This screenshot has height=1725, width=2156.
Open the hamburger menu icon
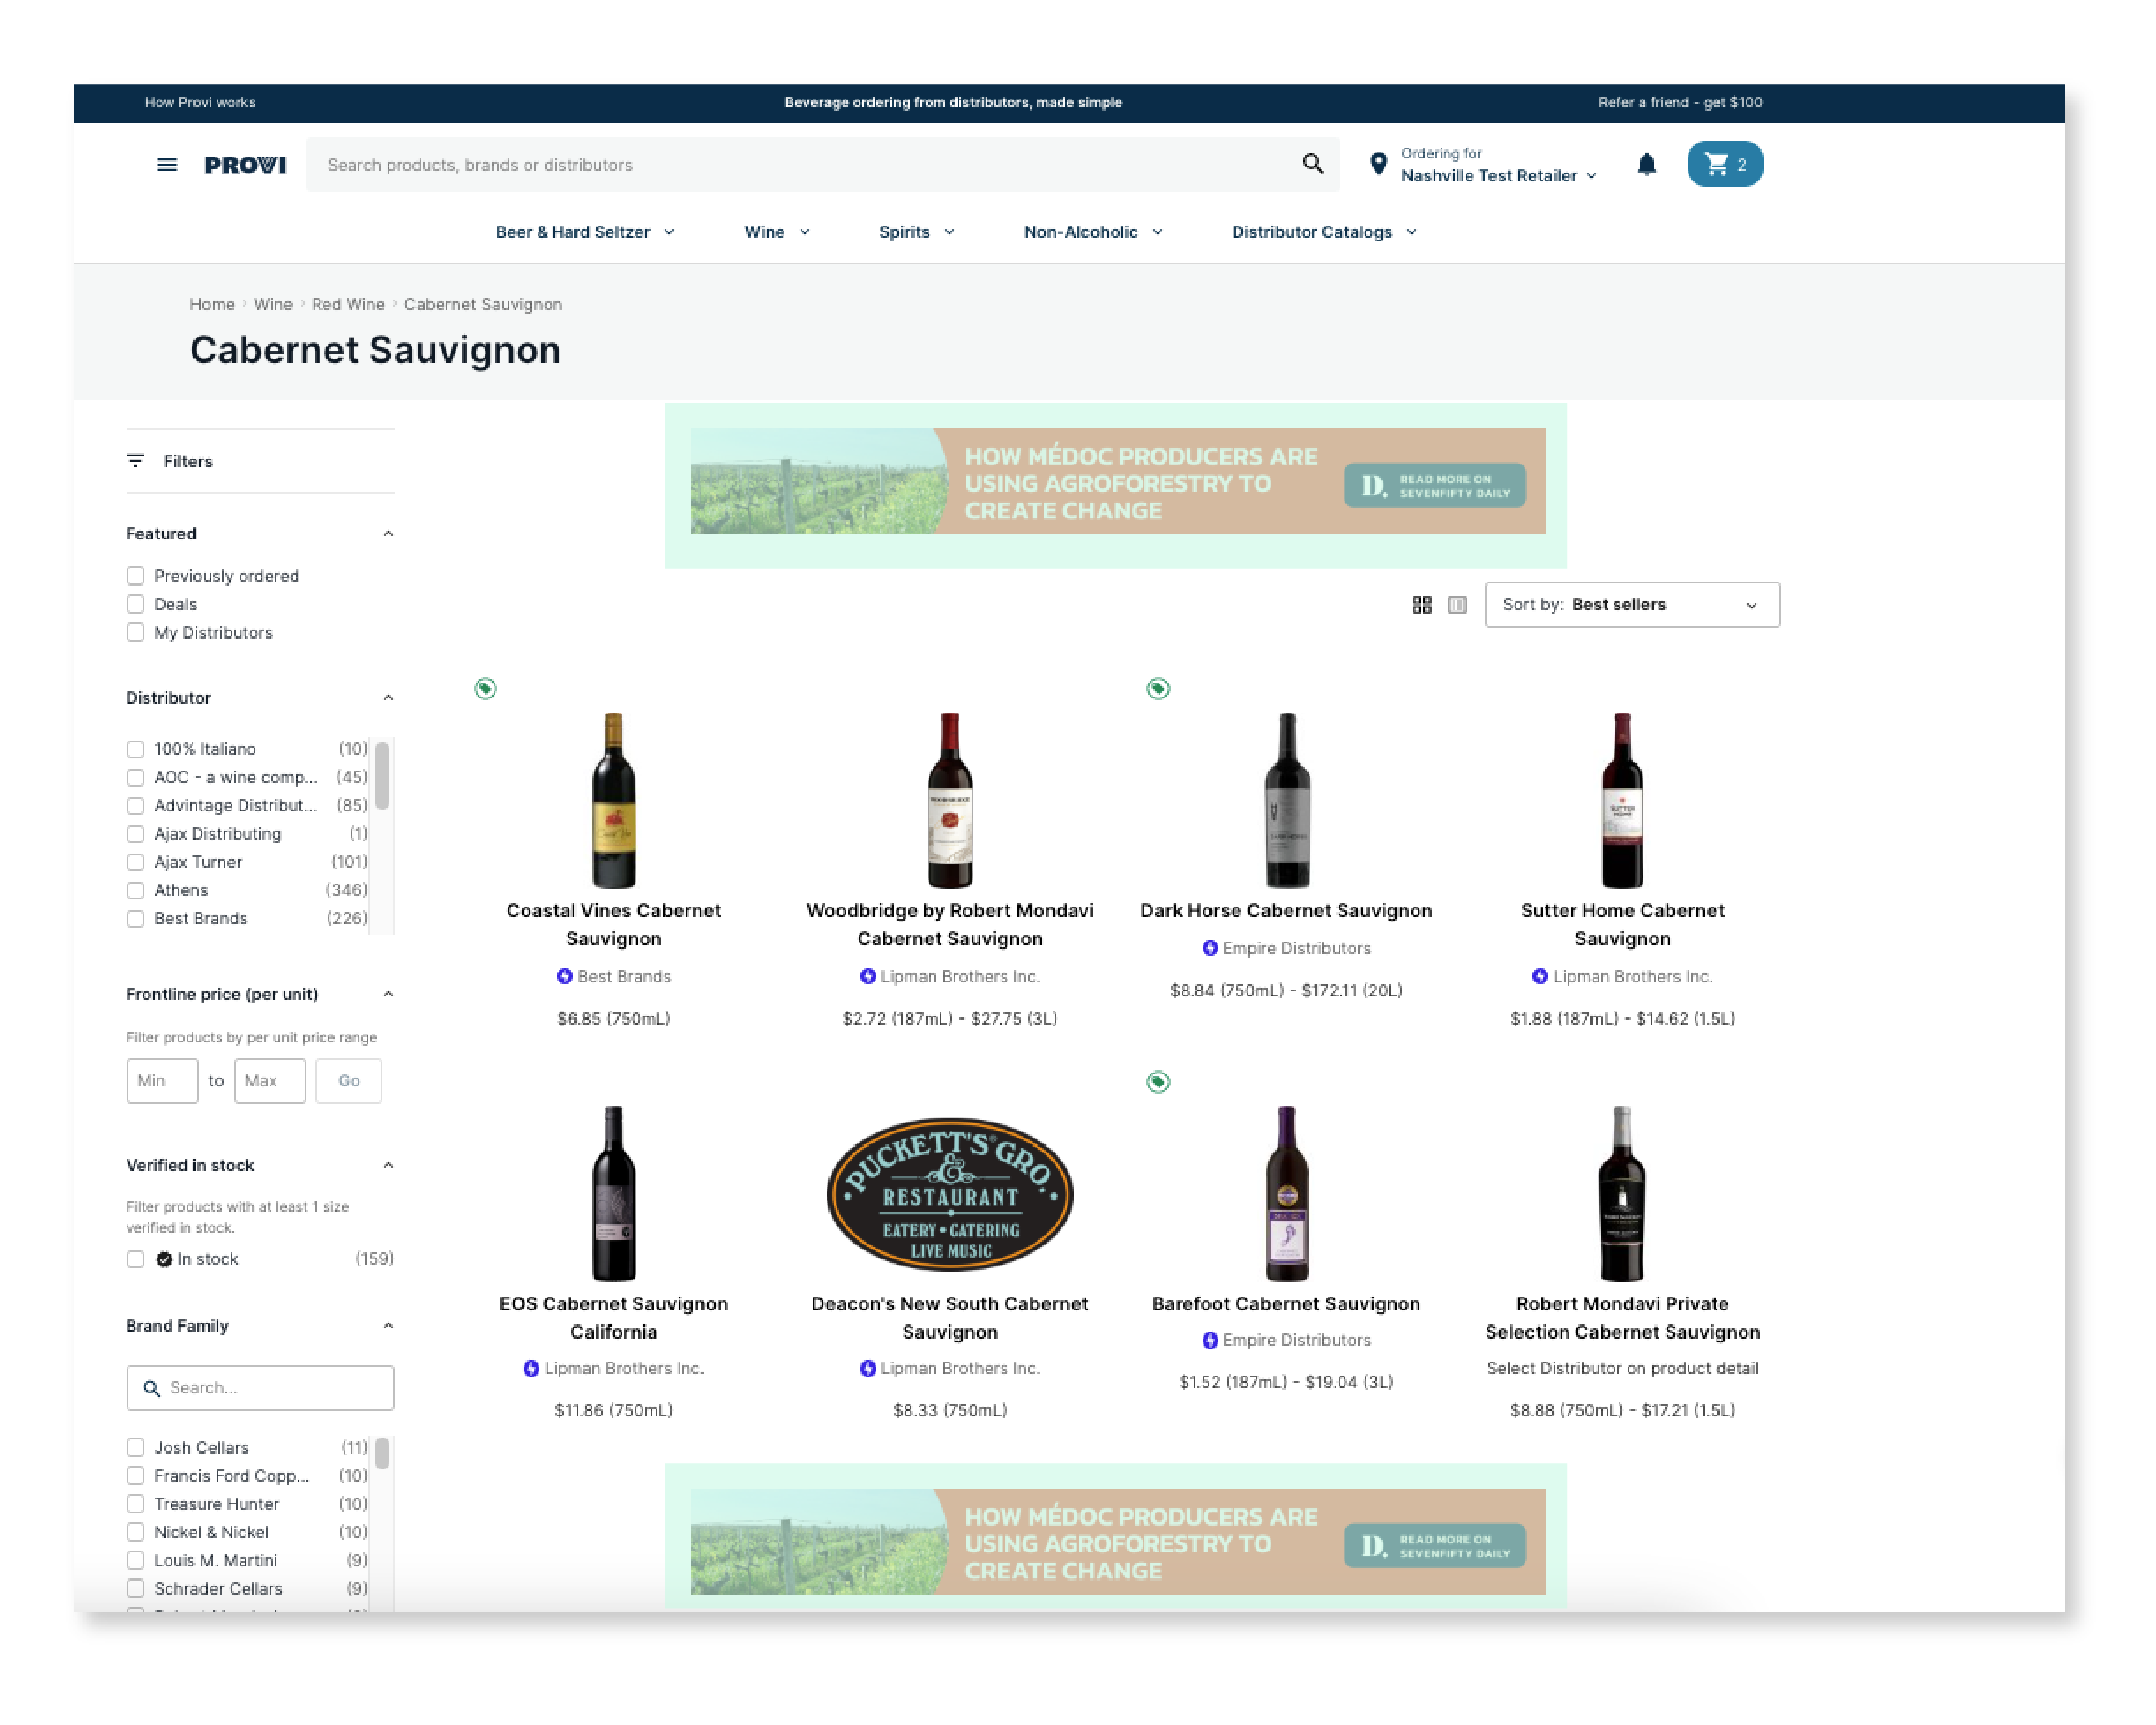[167, 165]
